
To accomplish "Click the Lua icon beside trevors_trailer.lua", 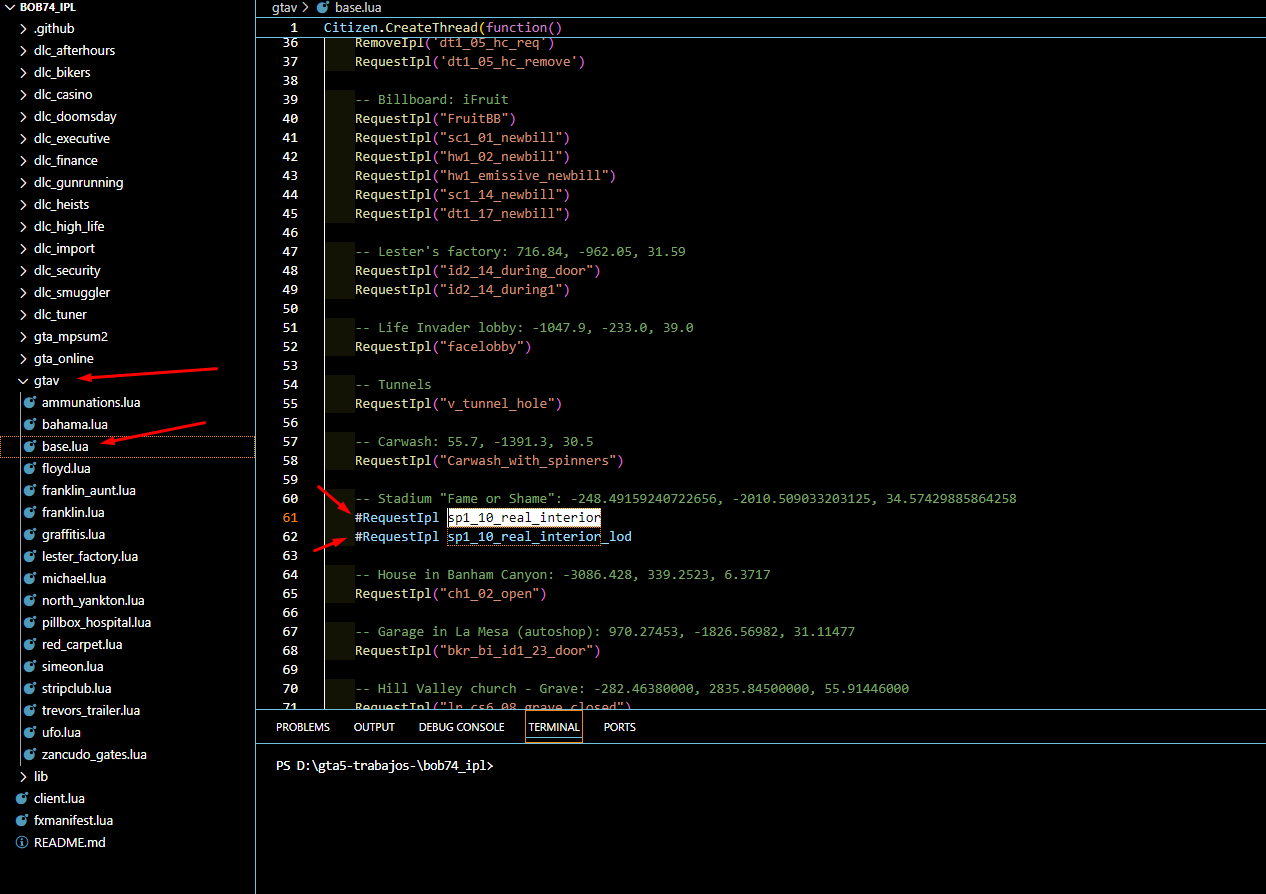I will click(x=29, y=710).
